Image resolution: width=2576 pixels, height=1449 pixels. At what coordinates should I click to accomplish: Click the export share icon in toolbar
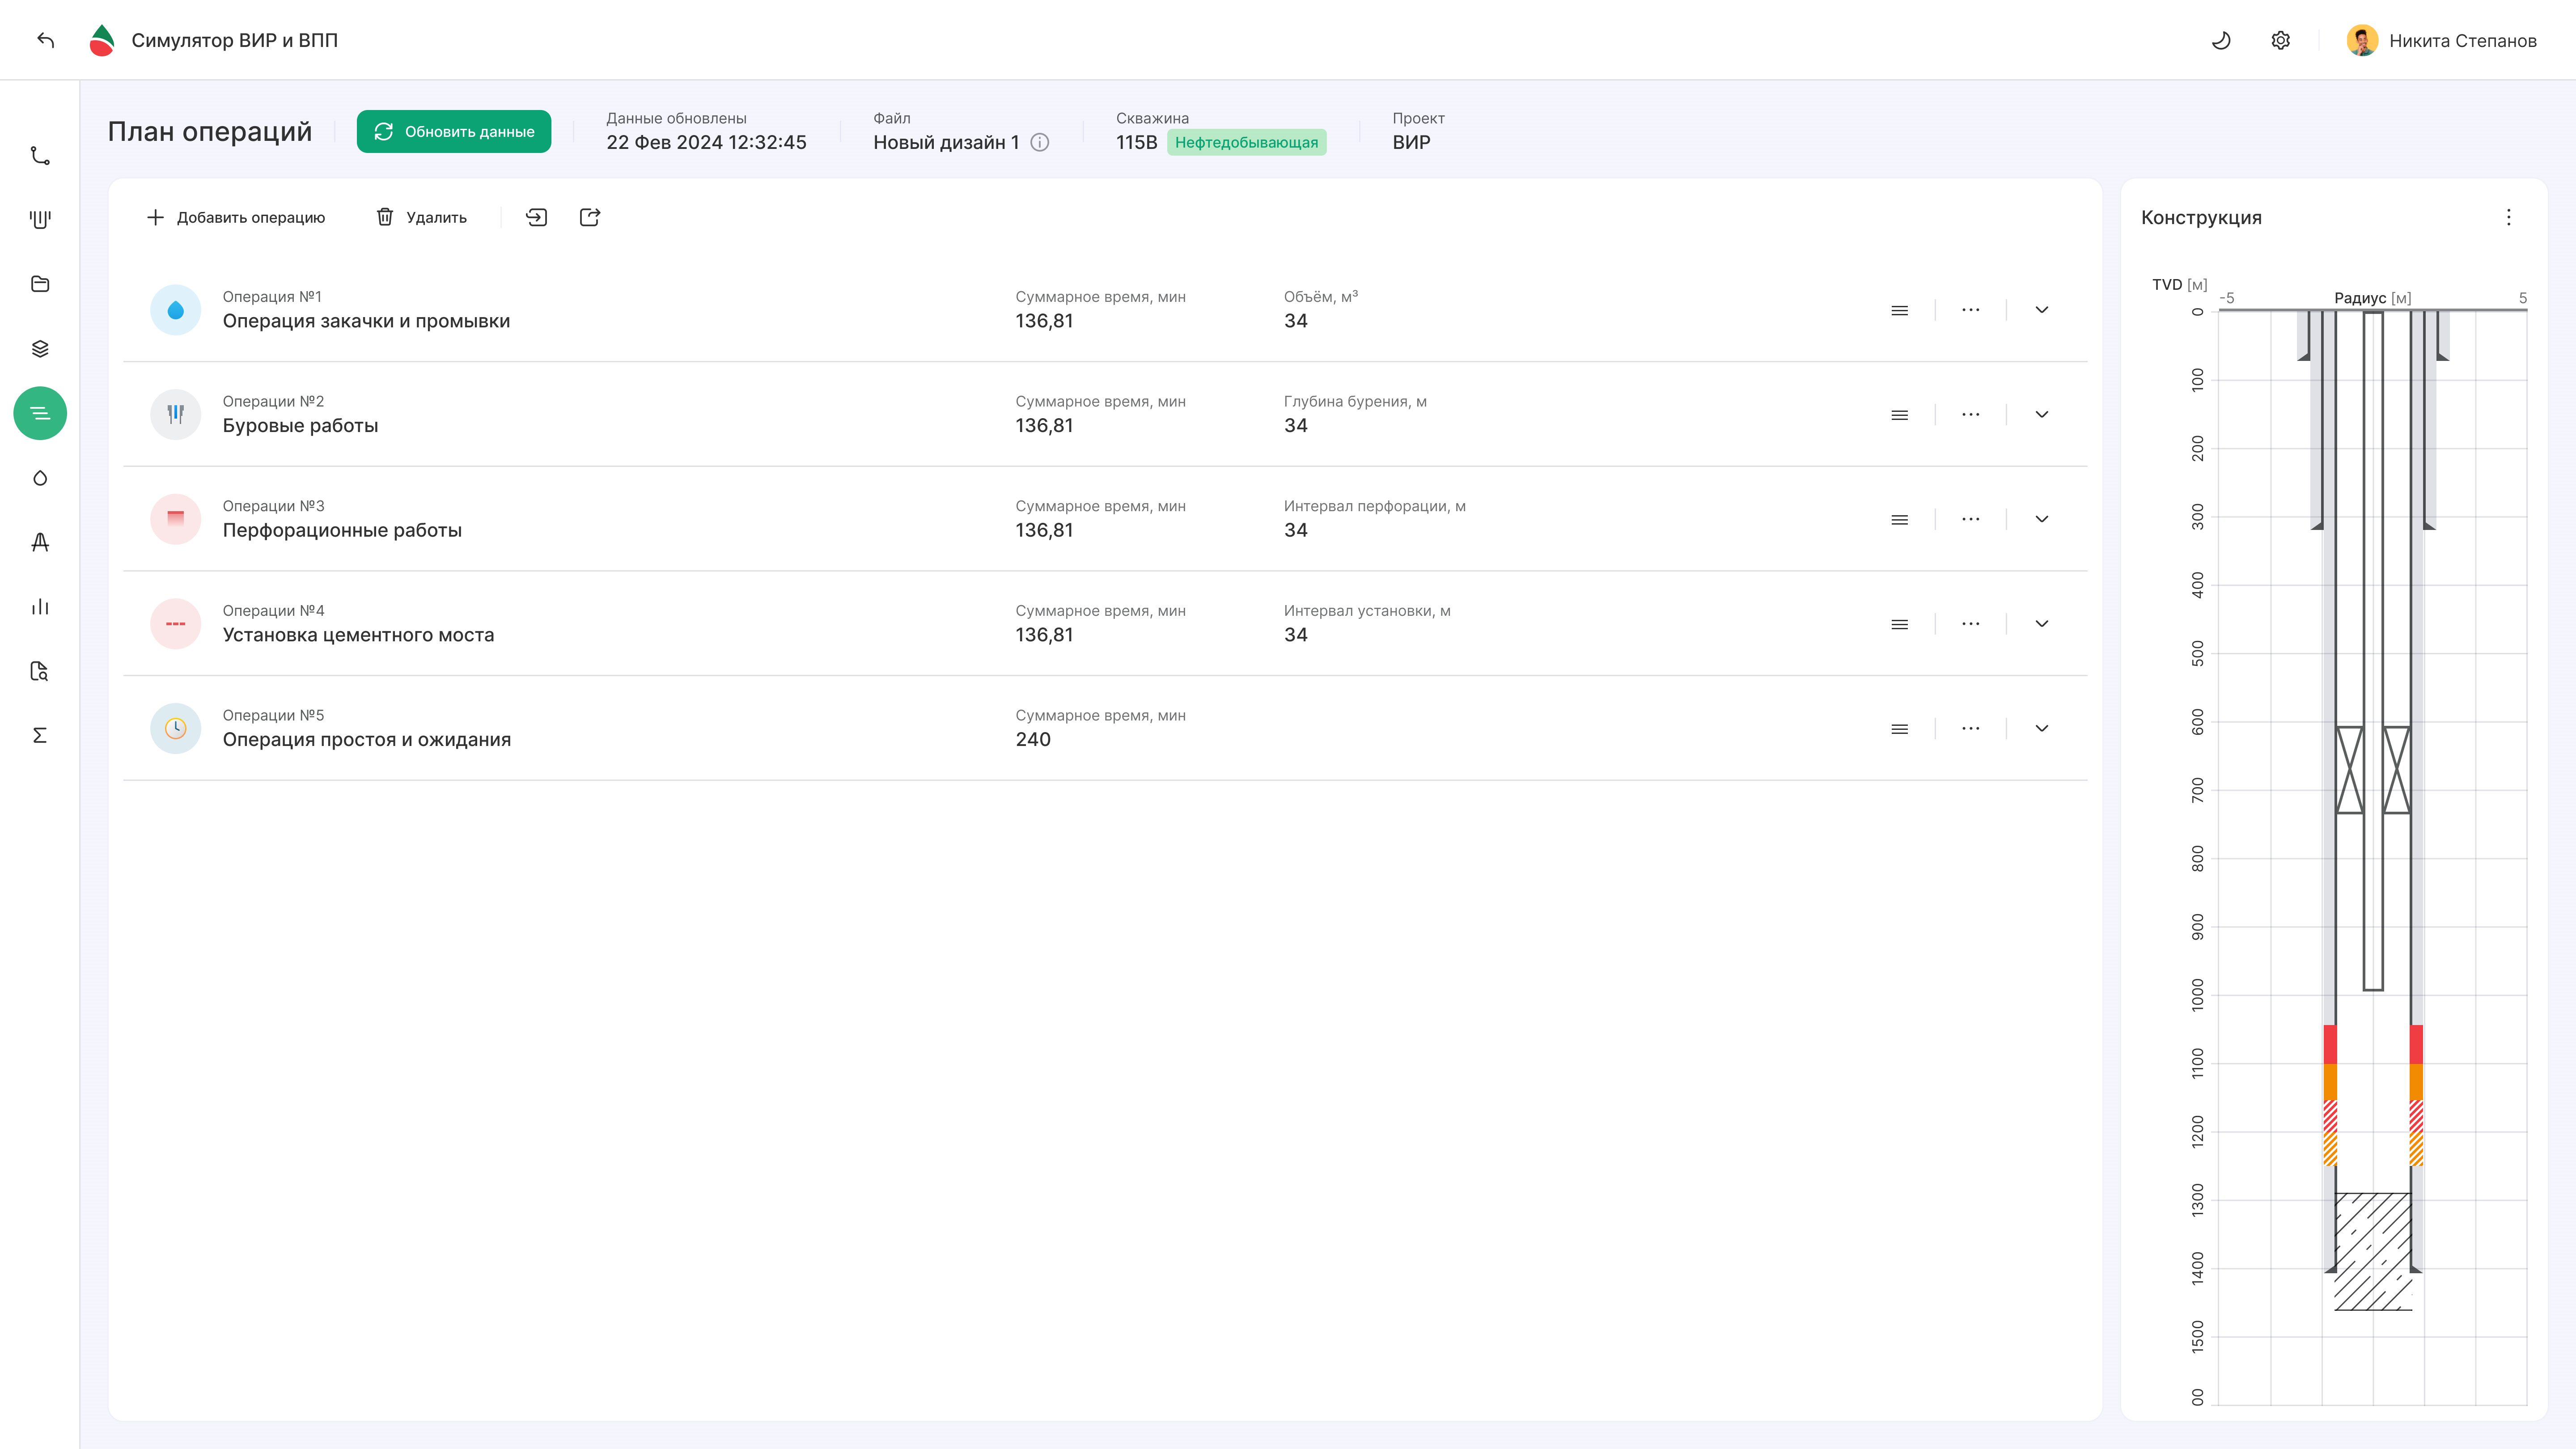click(x=590, y=217)
